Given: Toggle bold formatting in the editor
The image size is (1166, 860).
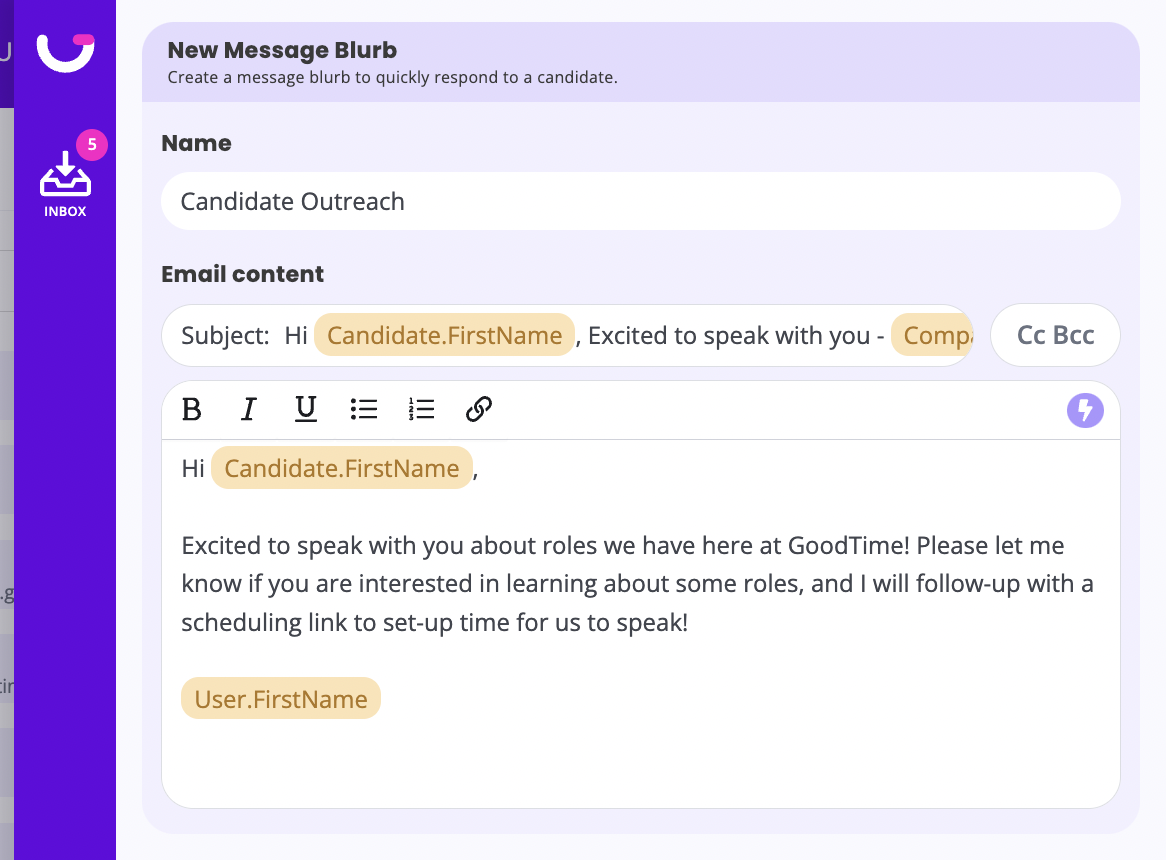Looking at the screenshot, I should [192, 410].
